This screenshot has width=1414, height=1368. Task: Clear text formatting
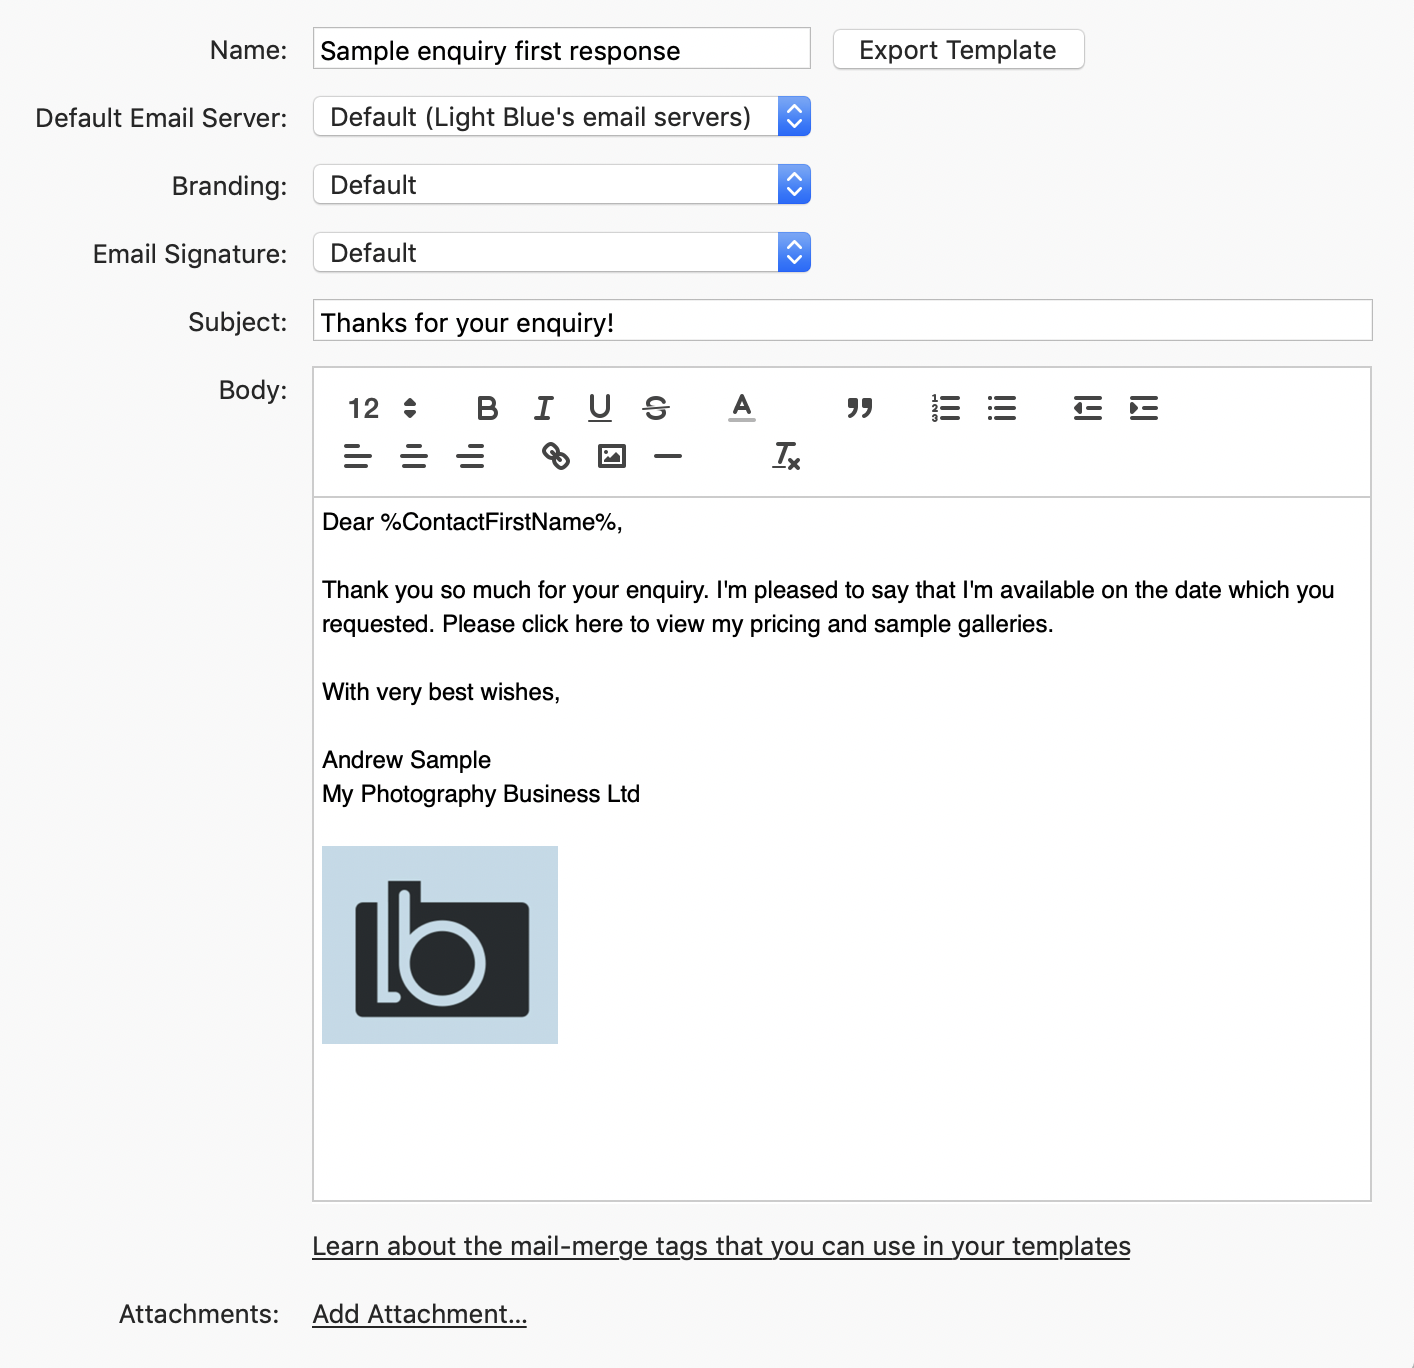(786, 456)
